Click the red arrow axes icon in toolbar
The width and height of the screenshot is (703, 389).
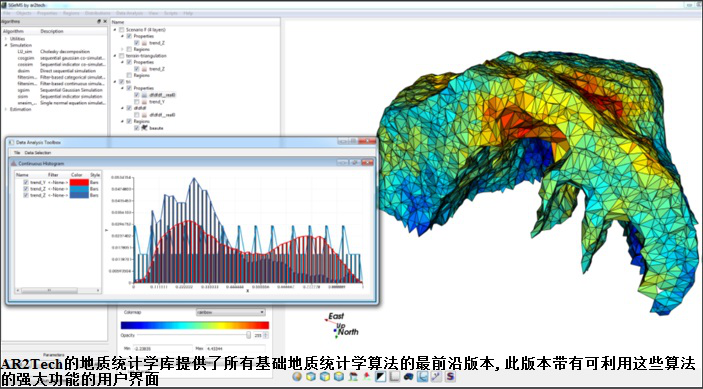pyautogui.click(x=367, y=376)
